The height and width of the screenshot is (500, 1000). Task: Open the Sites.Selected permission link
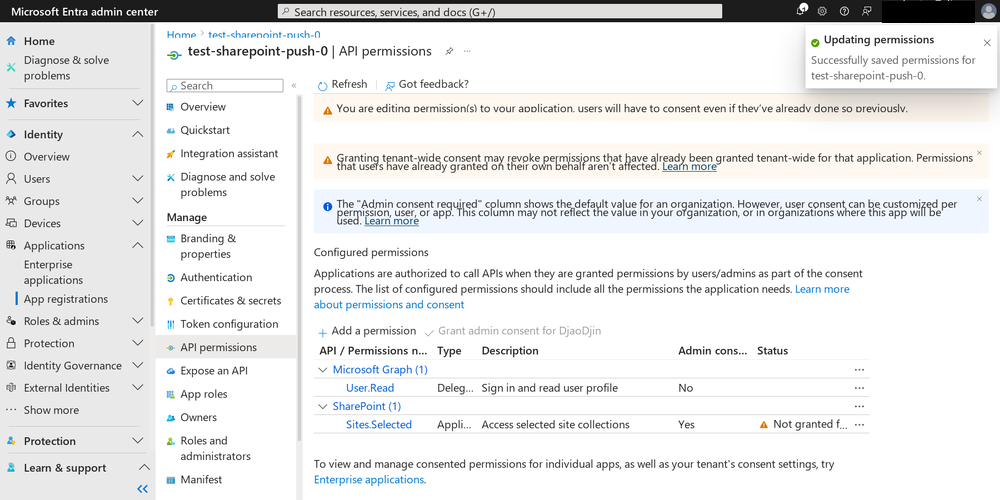(379, 425)
